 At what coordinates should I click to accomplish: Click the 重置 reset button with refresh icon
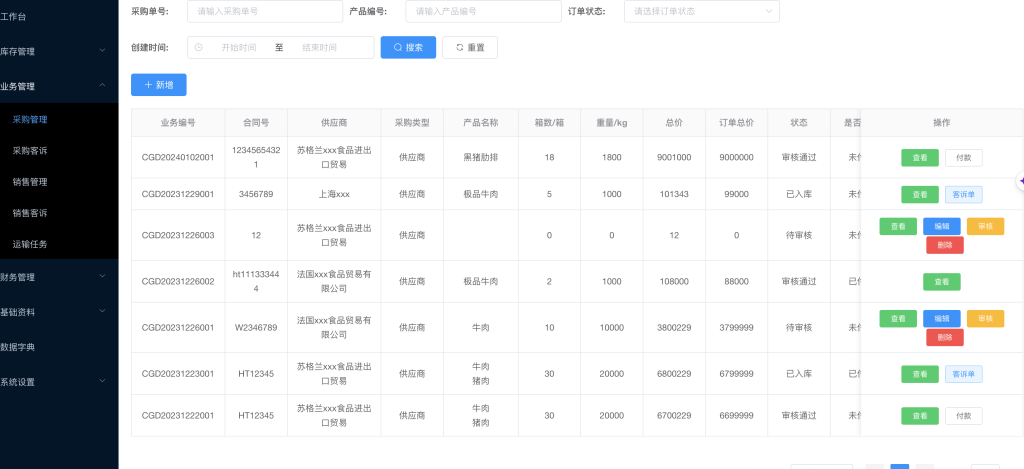tap(469, 48)
